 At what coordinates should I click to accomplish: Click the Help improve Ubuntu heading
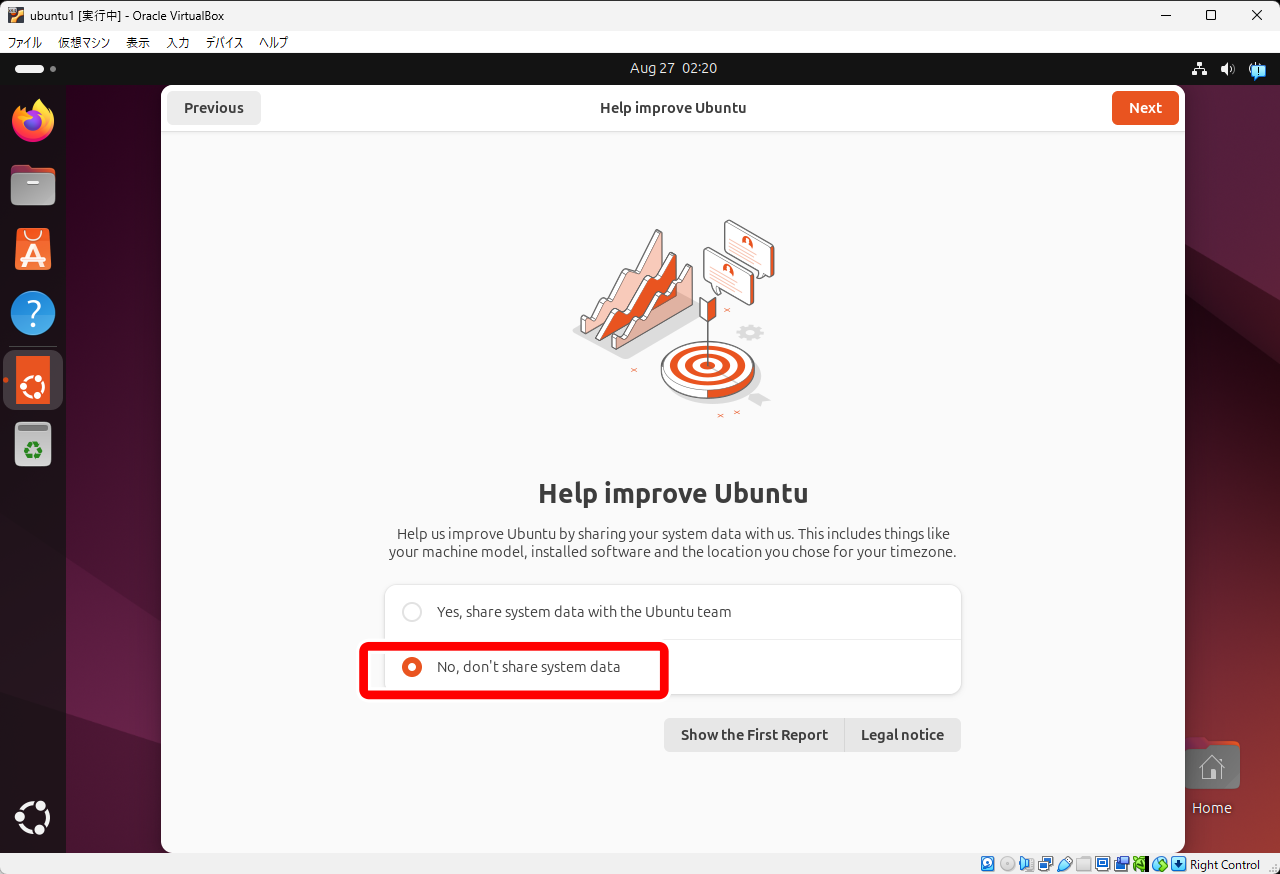[673, 494]
